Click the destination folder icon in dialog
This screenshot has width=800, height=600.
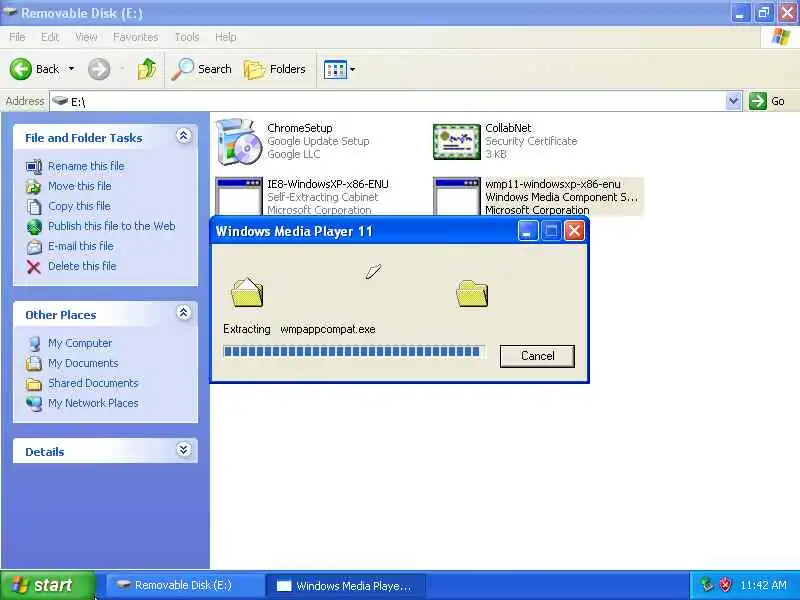(472, 293)
